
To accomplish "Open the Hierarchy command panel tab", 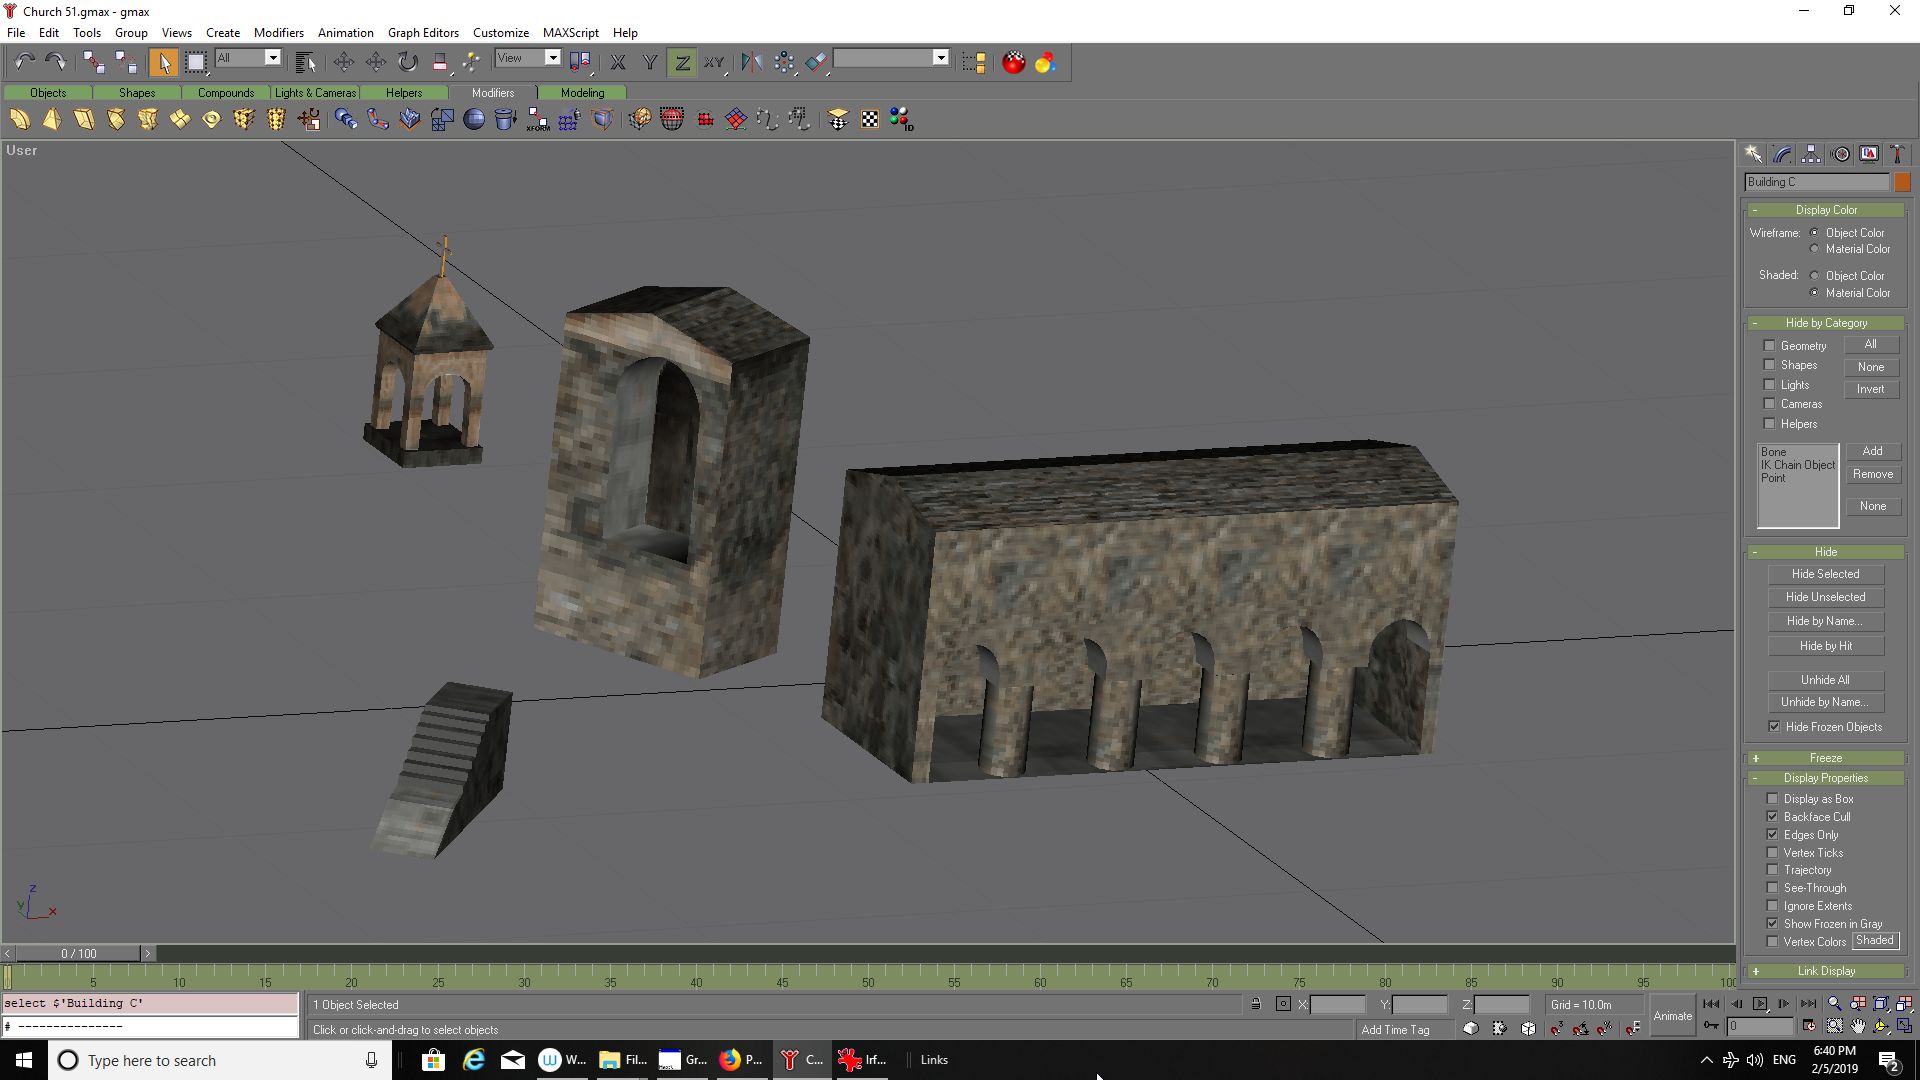I will coord(1811,154).
